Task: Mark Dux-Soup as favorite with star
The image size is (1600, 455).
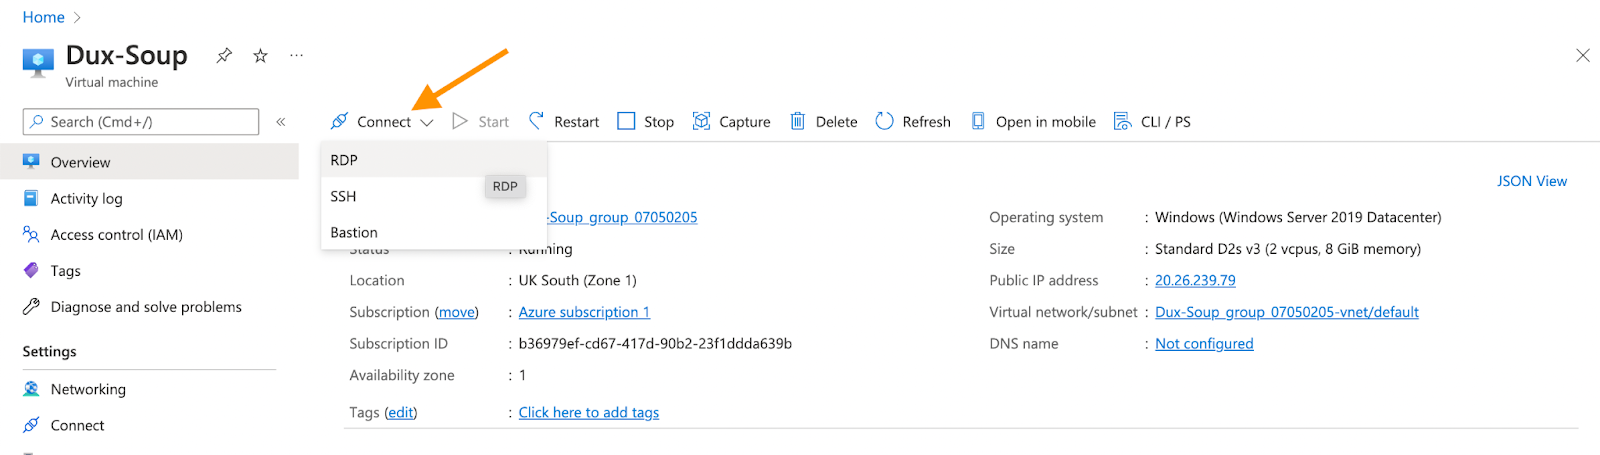Action: [260, 56]
